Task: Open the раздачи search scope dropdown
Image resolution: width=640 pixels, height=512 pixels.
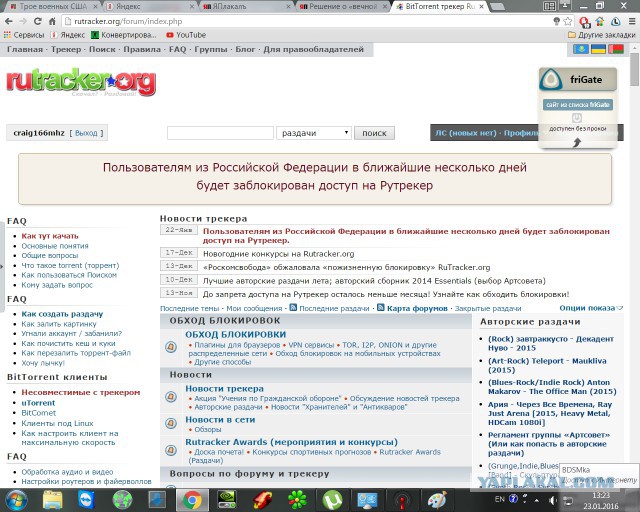Action: coord(313,133)
